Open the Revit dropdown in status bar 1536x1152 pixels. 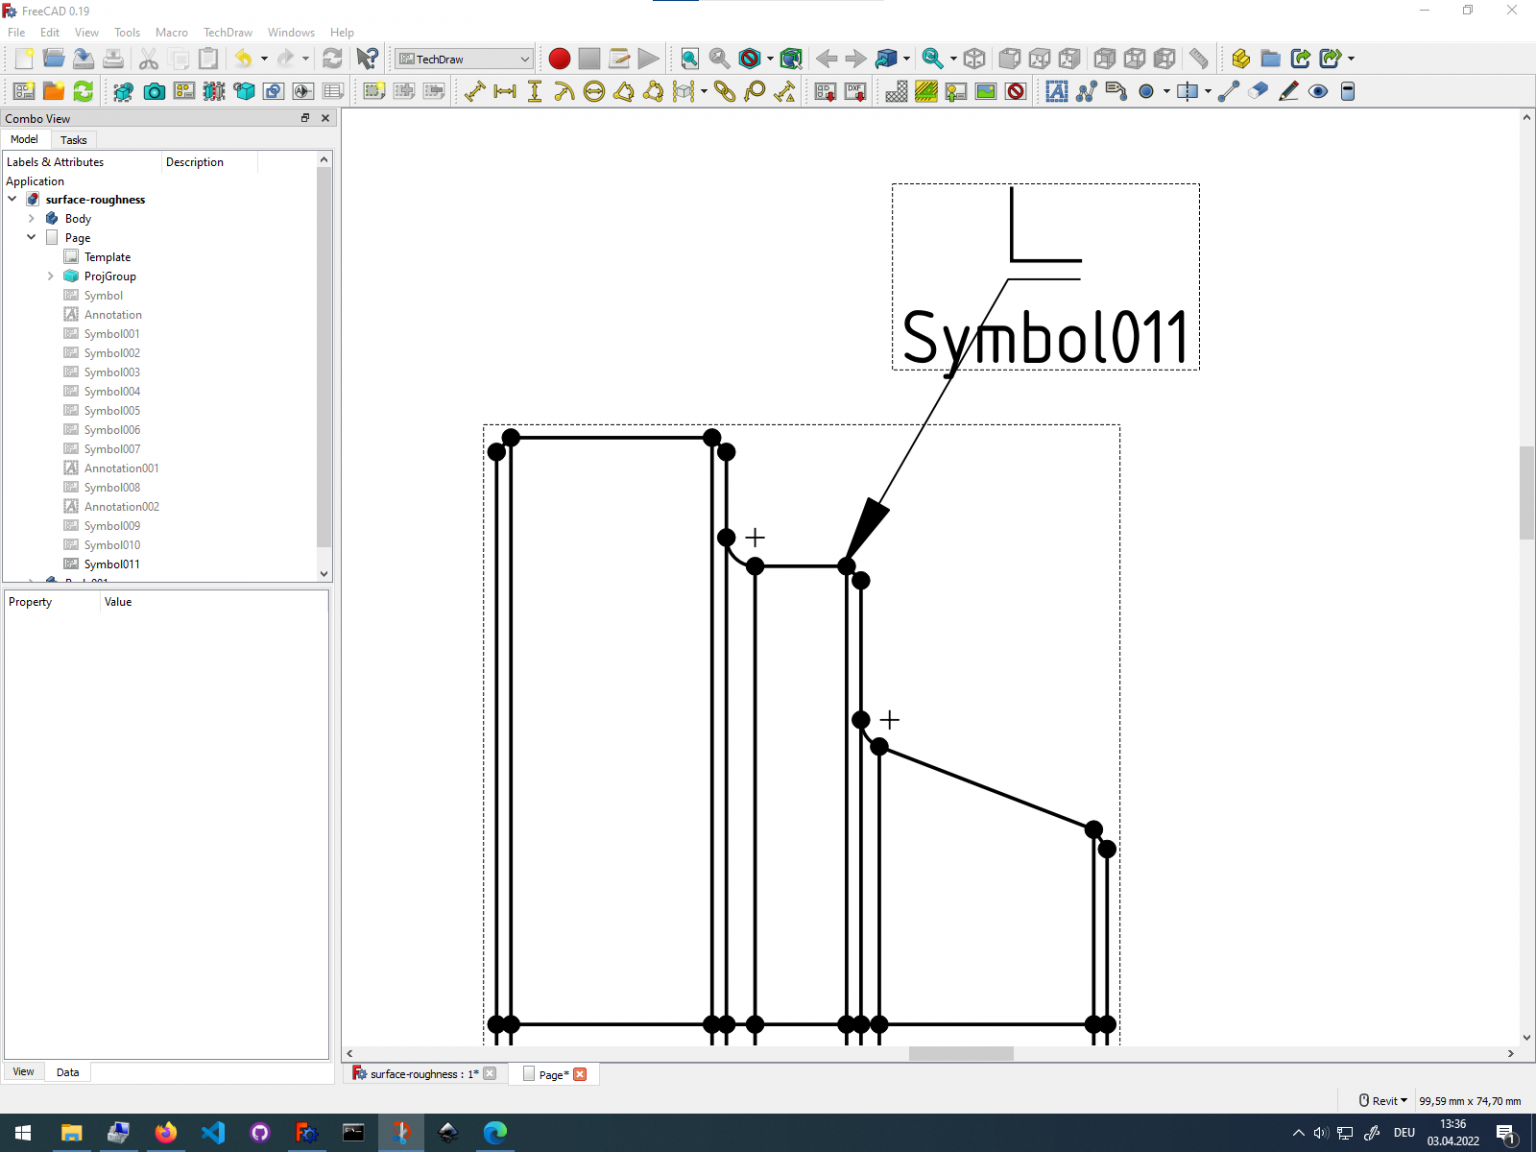1383,1100
